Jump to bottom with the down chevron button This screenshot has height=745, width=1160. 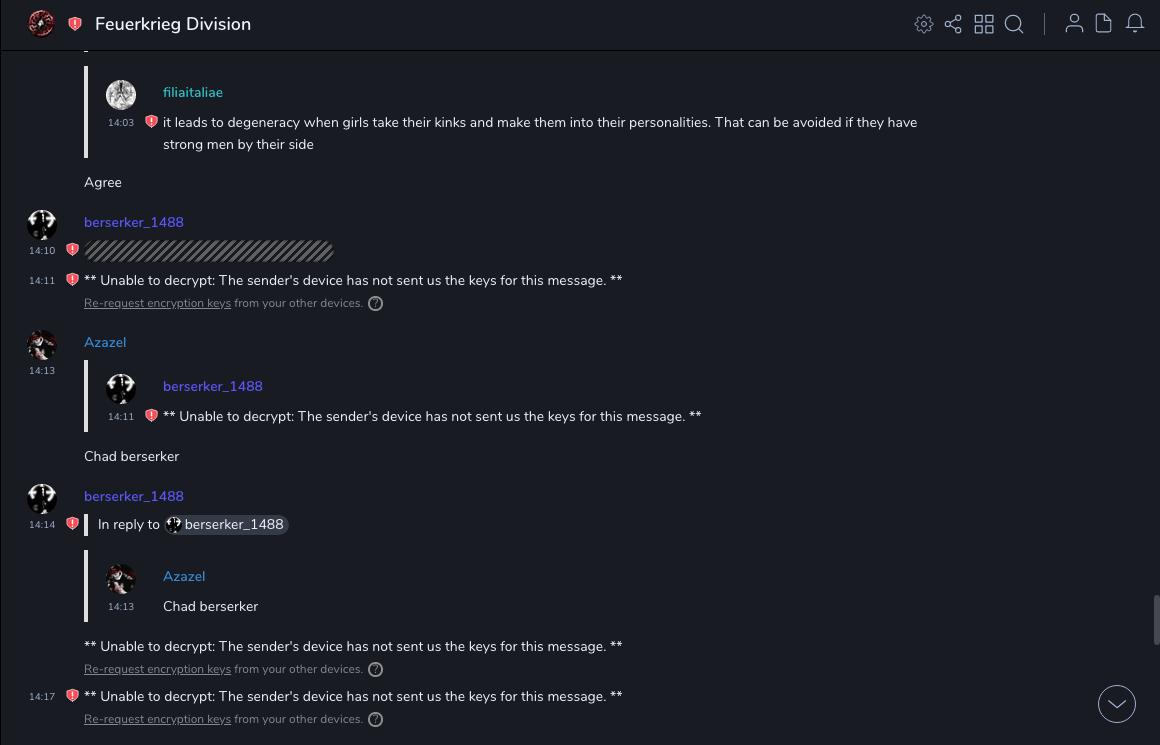[1117, 704]
